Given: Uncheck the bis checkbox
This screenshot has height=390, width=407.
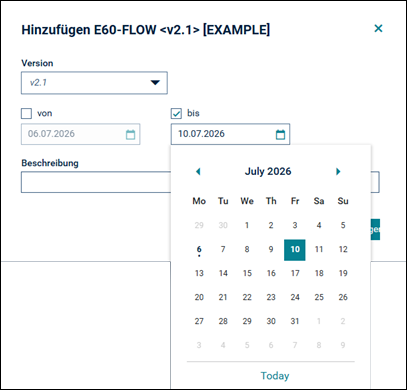Looking at the screenshot, I should tap(176, 113).
